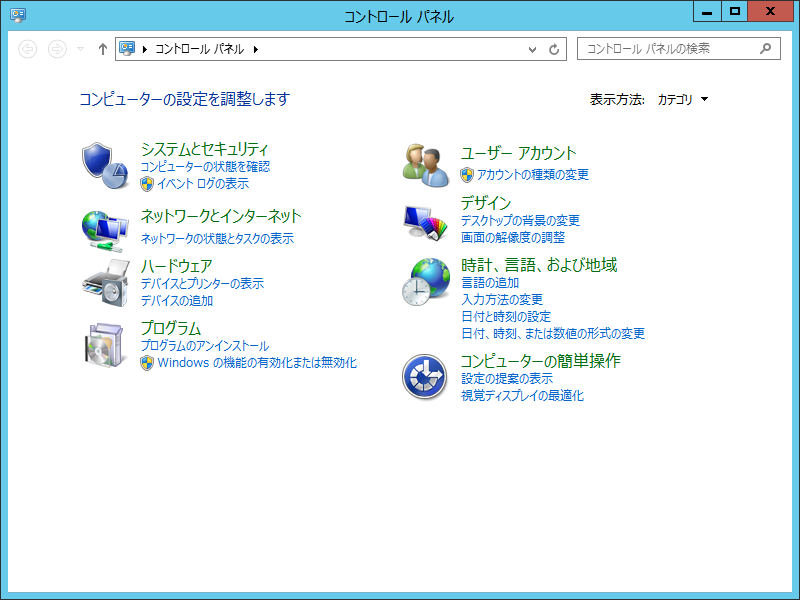
Task: Click the shield icon beside イベント ログの表示
Action: pos(147,184)
